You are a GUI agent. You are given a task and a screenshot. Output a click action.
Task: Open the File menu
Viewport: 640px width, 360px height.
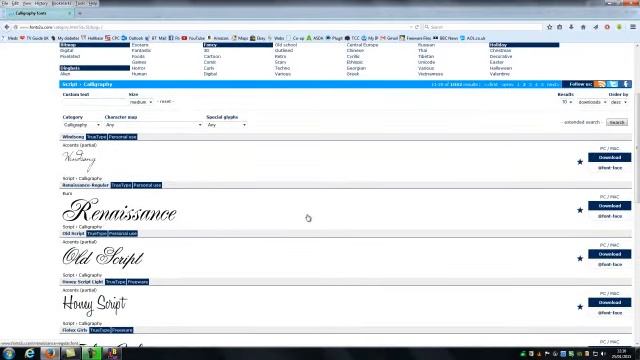[x=5, y=3]
